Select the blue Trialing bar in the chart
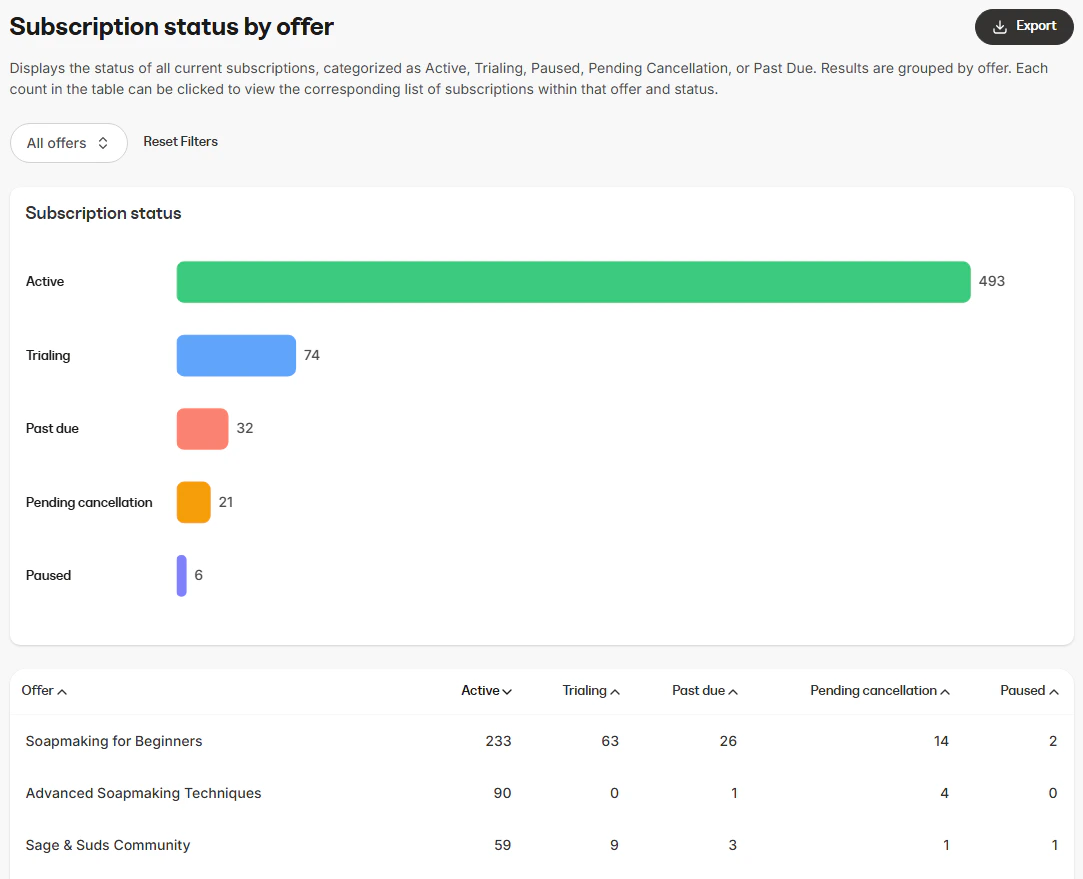The height and width of the screenshot is (879, 1083). [236, 355]
